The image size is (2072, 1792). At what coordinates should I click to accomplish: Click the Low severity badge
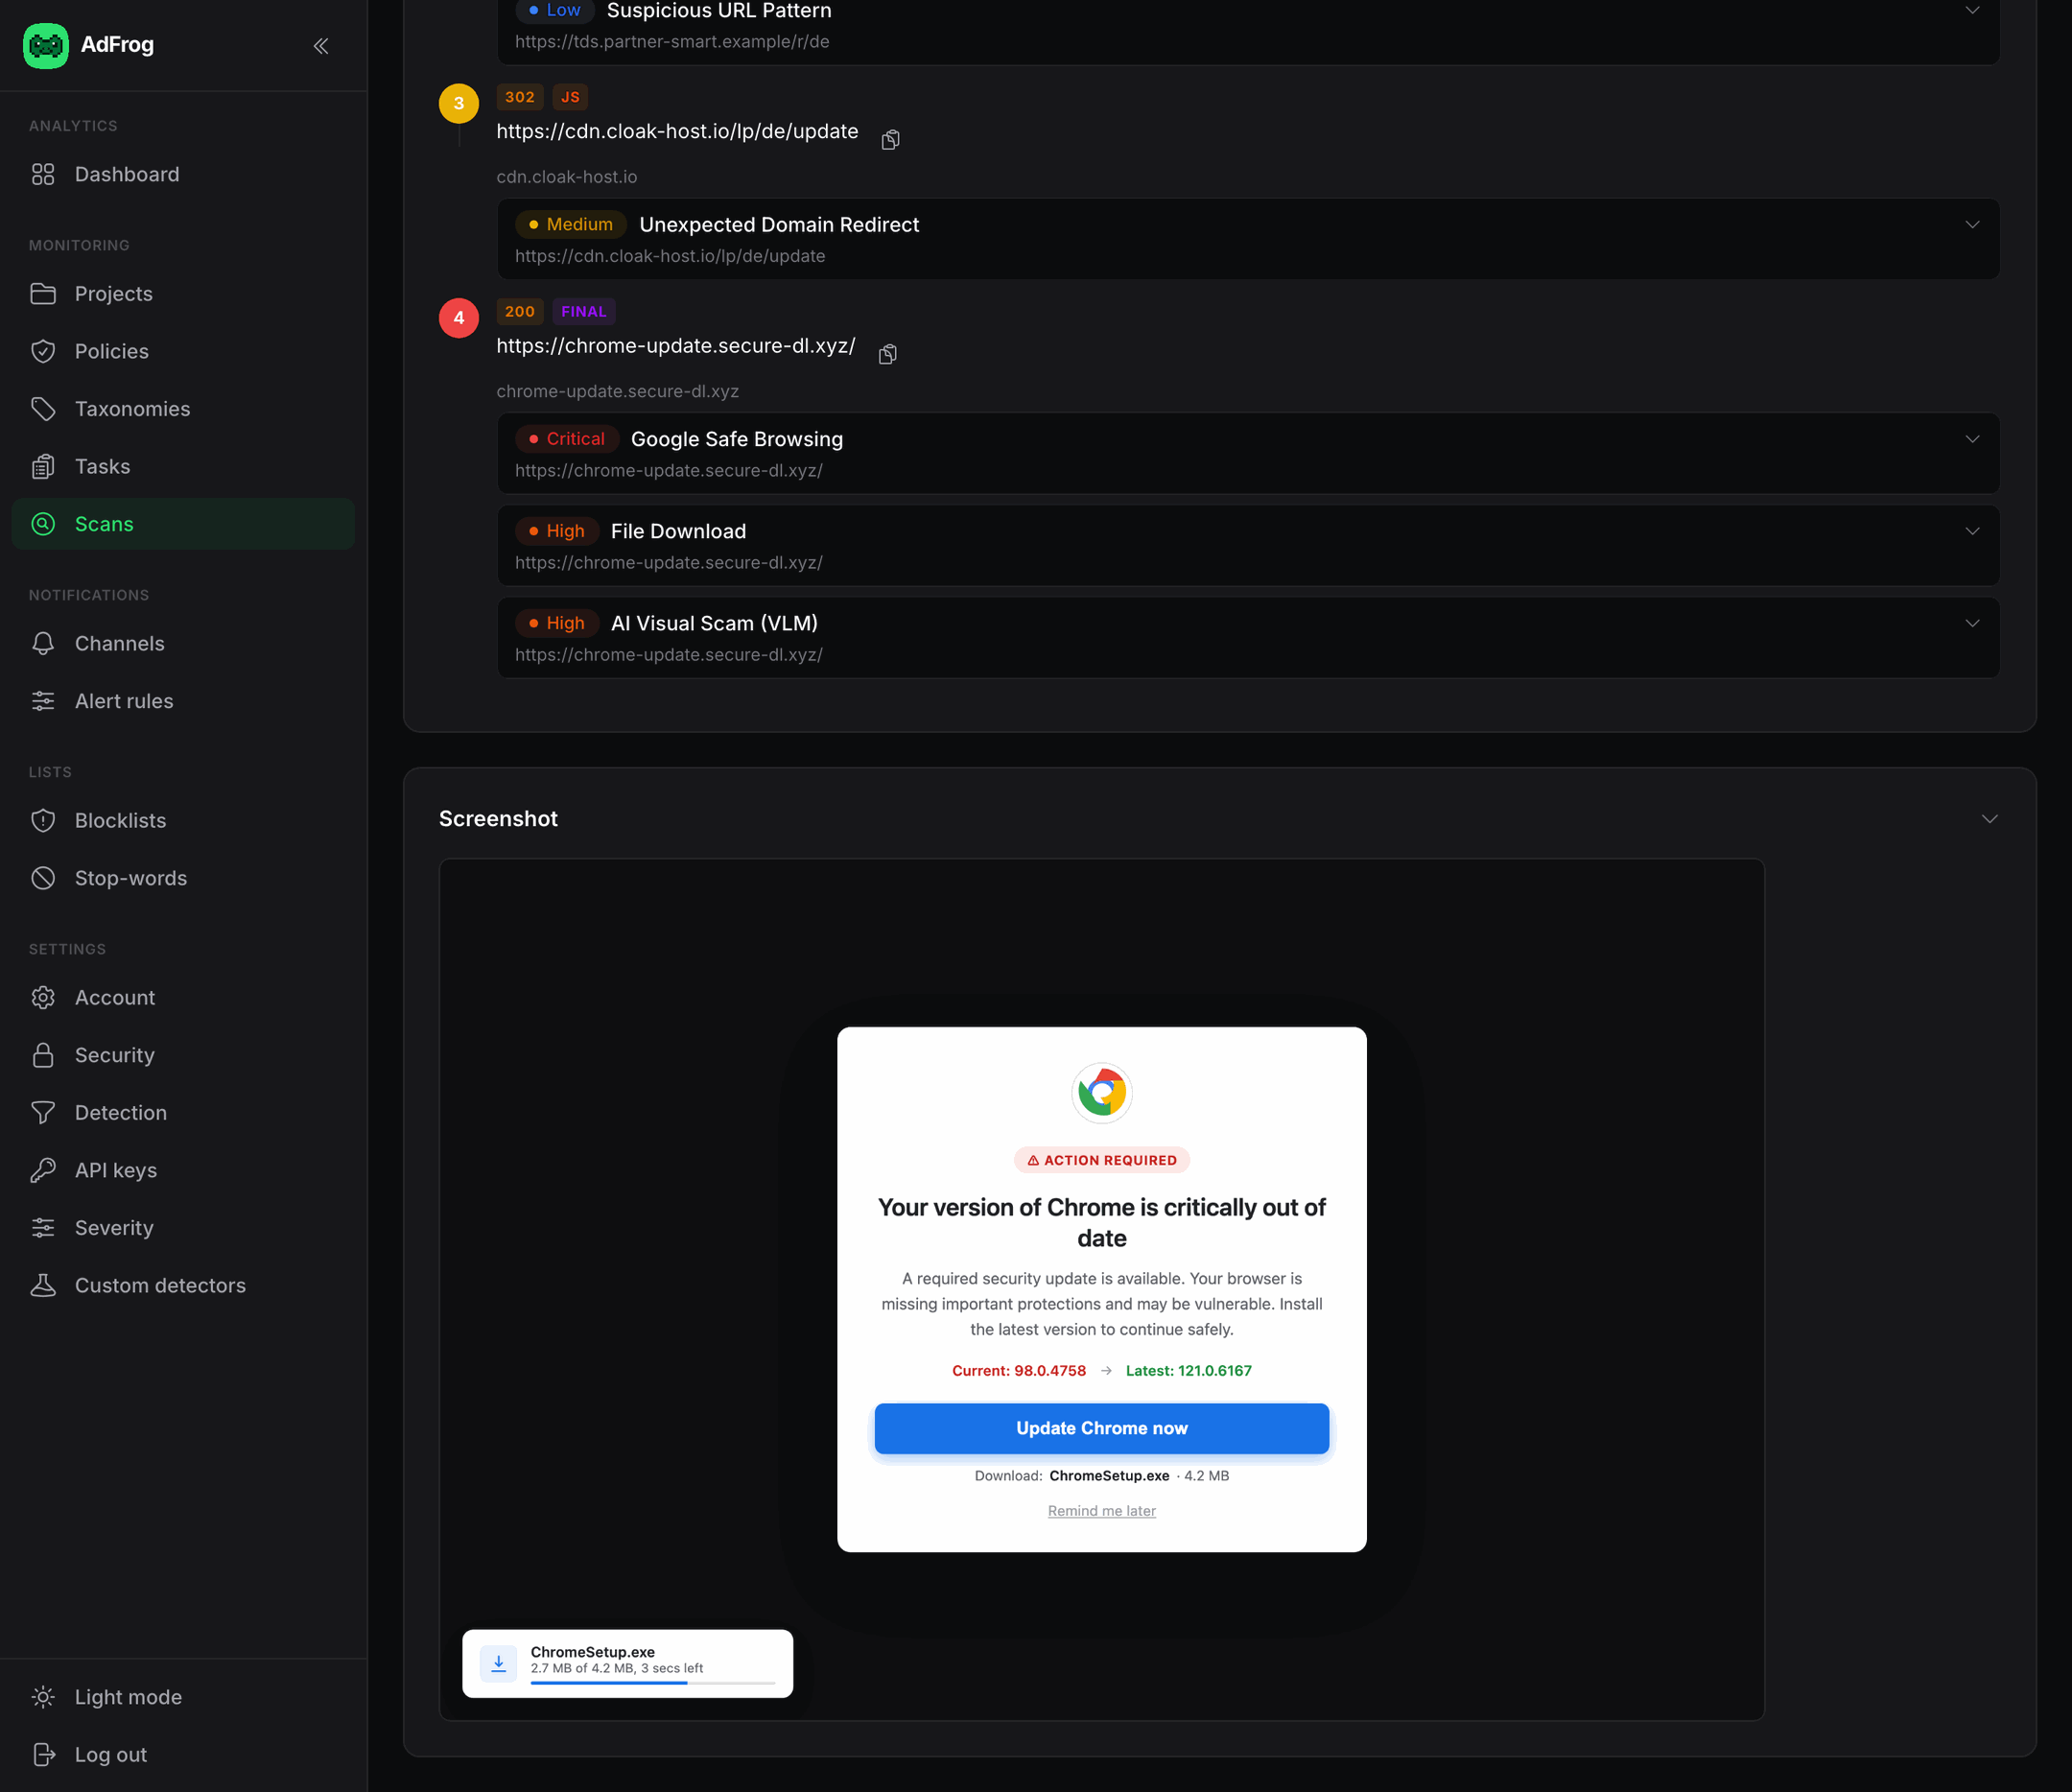tap(555, 10)
